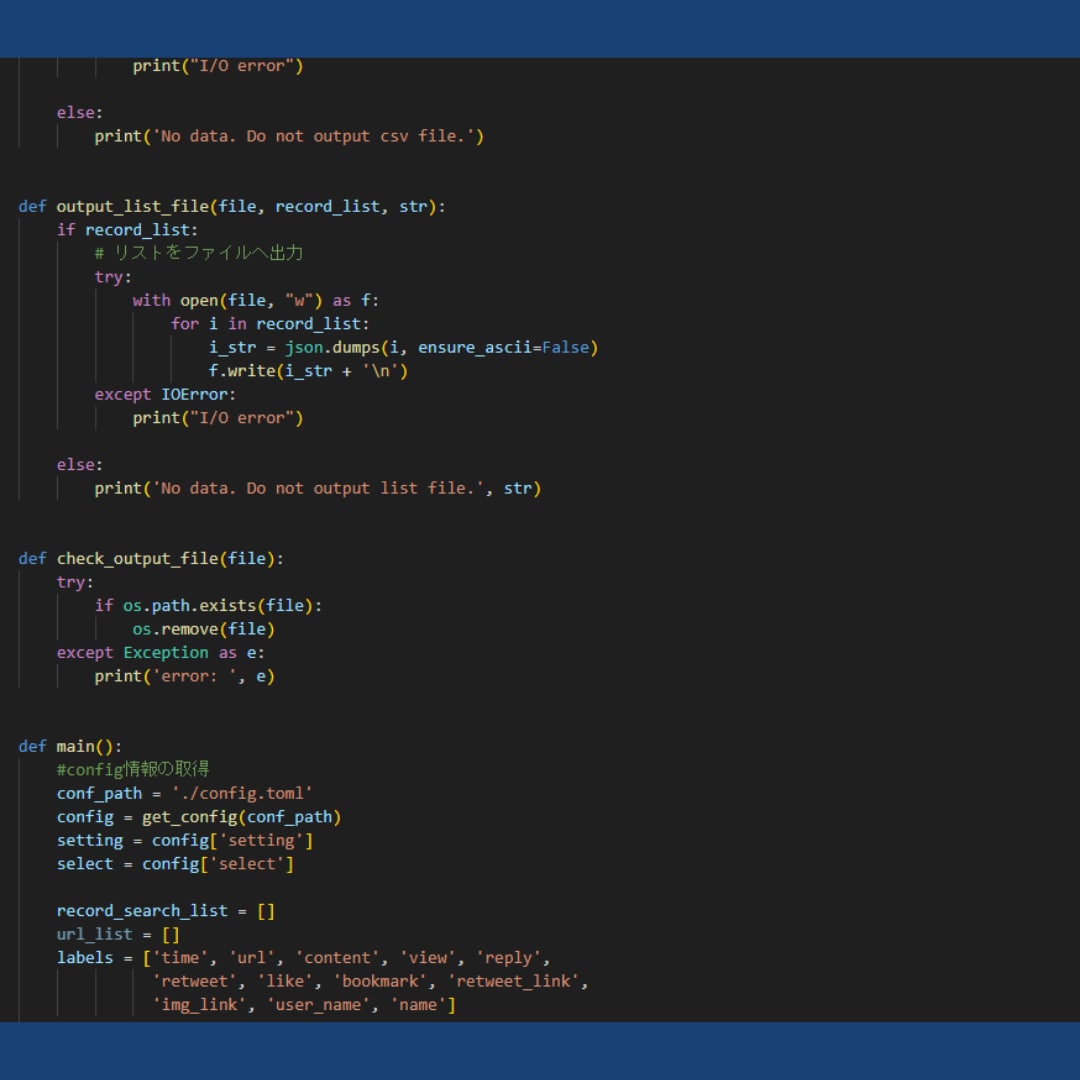Select the Japanese comment 'リストをファイルへ出力'
This screenshot has width=1080, height=1080.
[208, 253]
